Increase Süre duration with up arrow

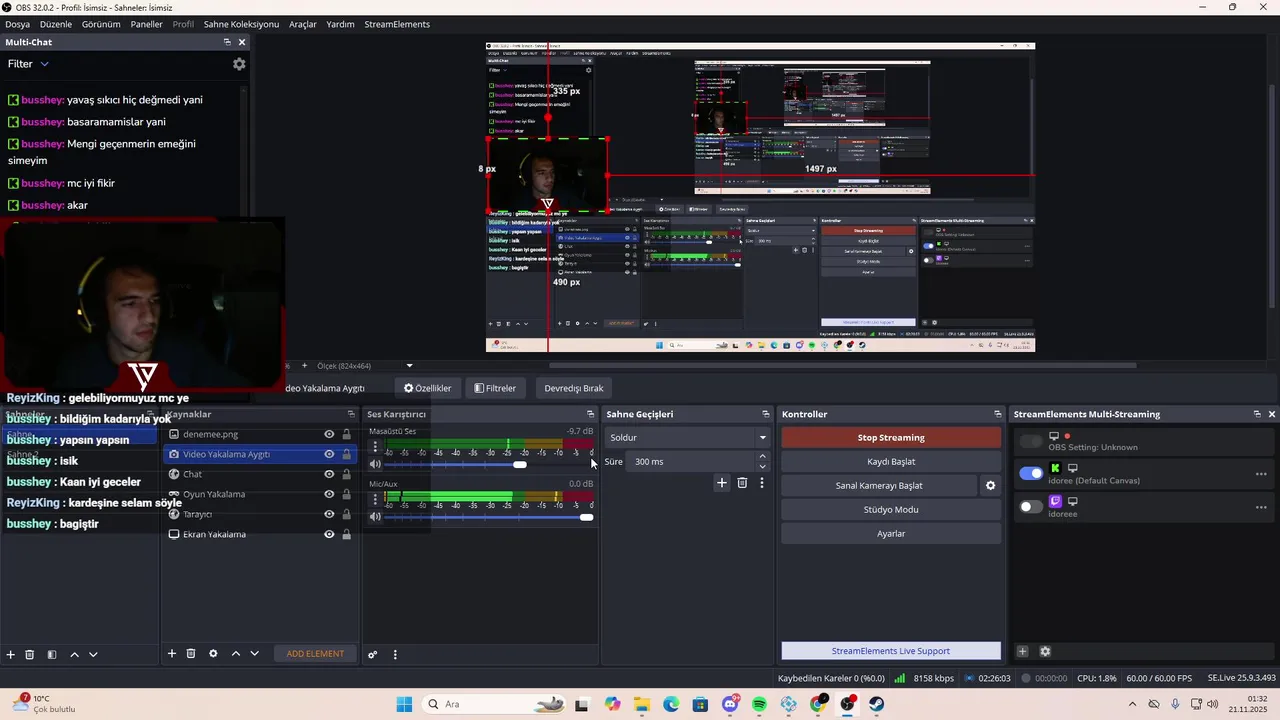pyautogui.click(x=762, y=457)
